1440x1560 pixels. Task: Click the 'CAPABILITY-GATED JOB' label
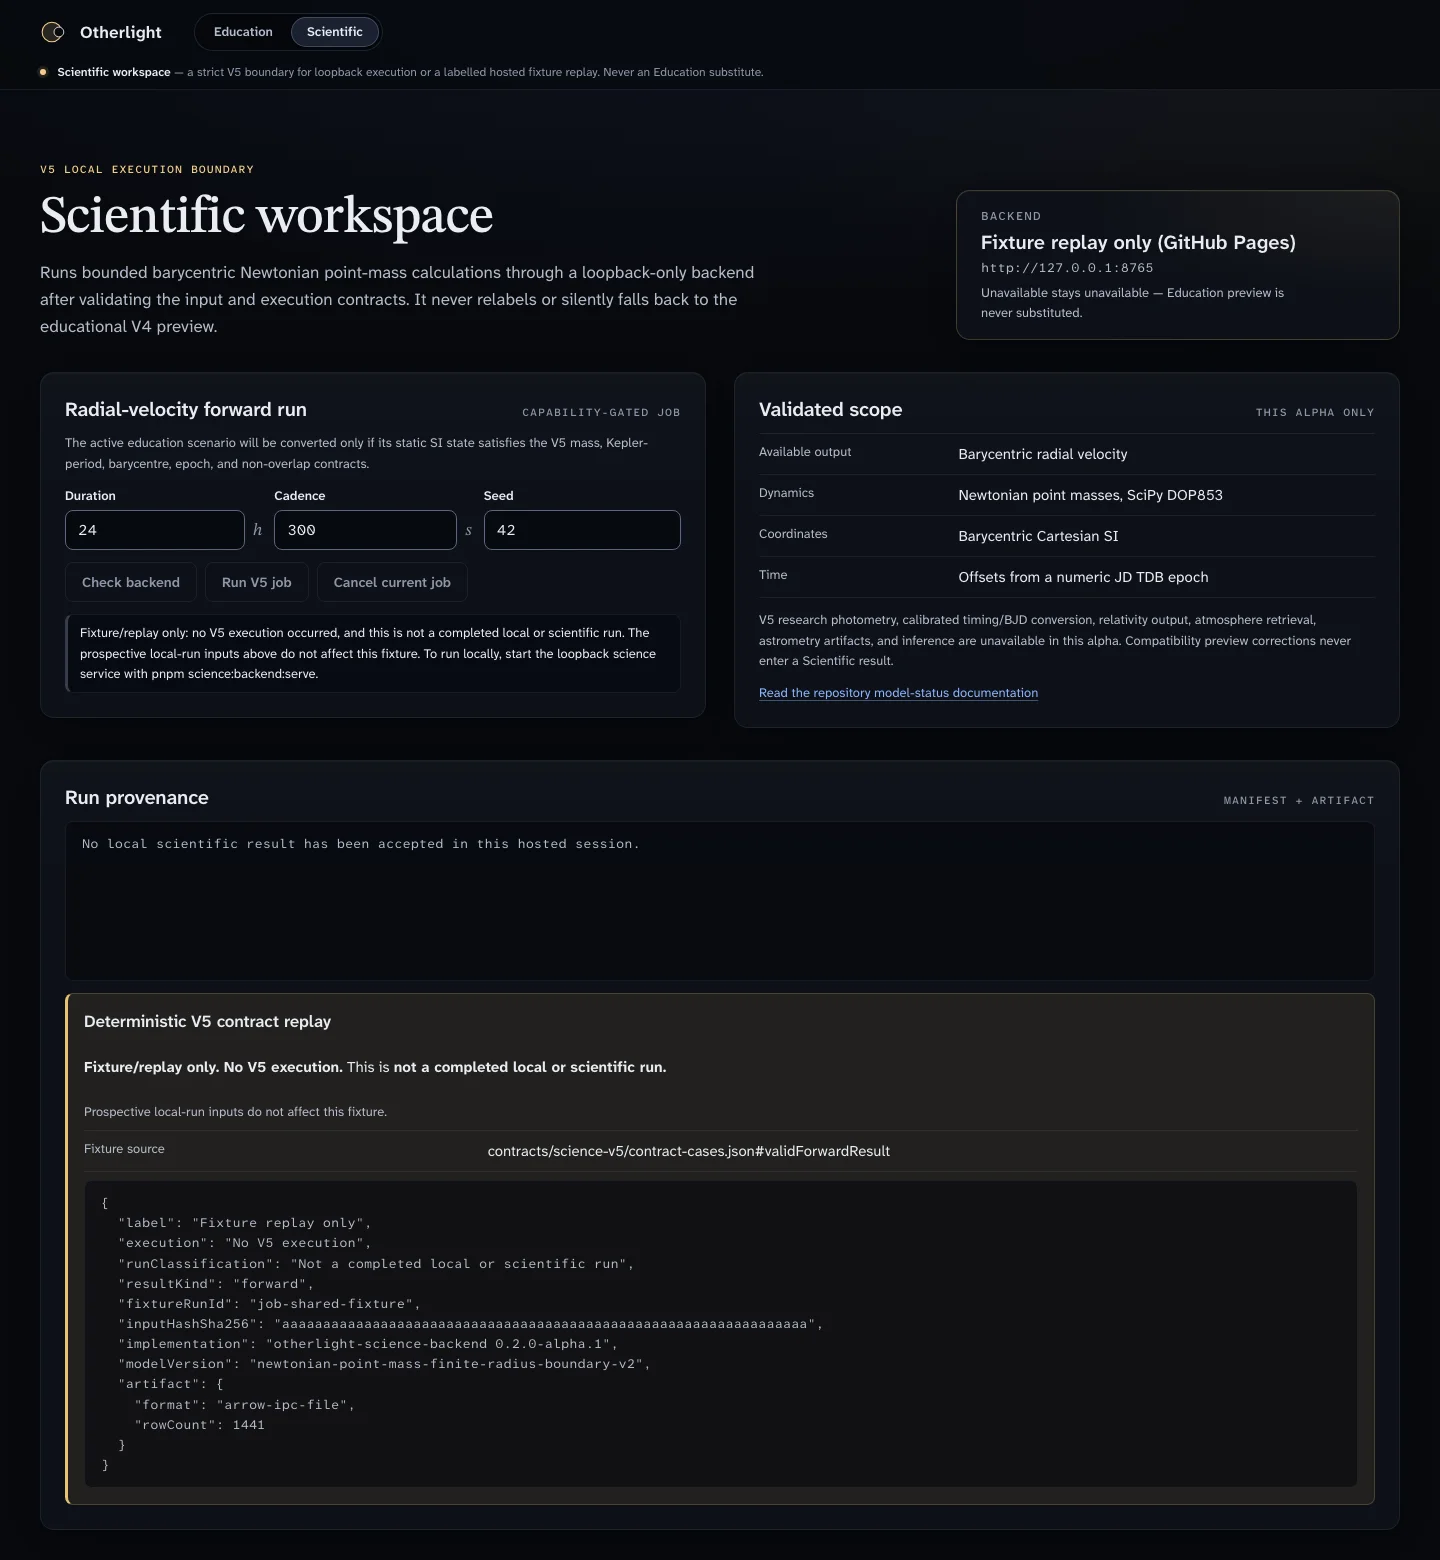[601, 412]
